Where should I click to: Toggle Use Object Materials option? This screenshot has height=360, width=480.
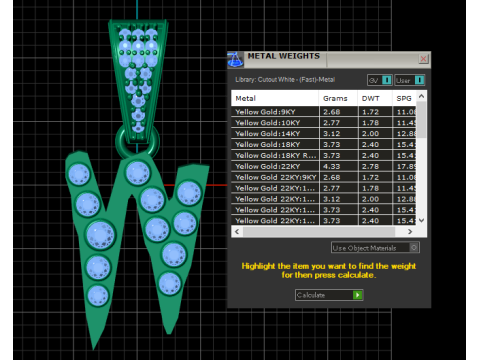pyautogui.click(x=375, y=248)
